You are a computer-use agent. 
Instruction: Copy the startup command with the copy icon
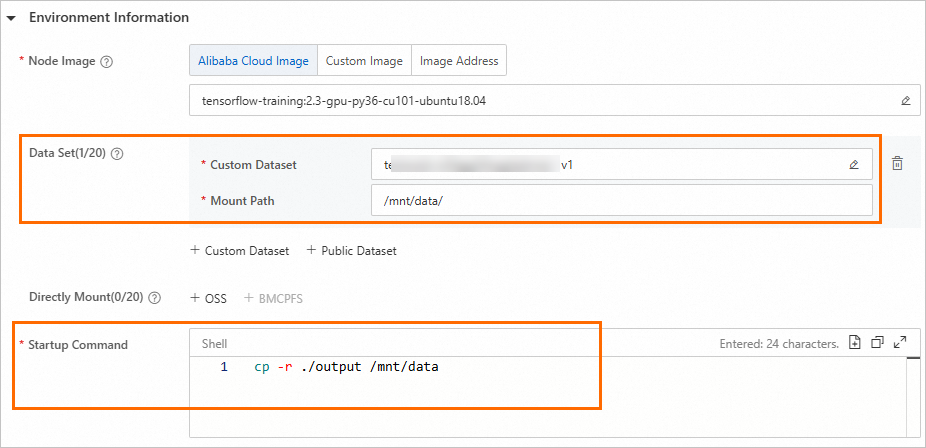[877, 342]
